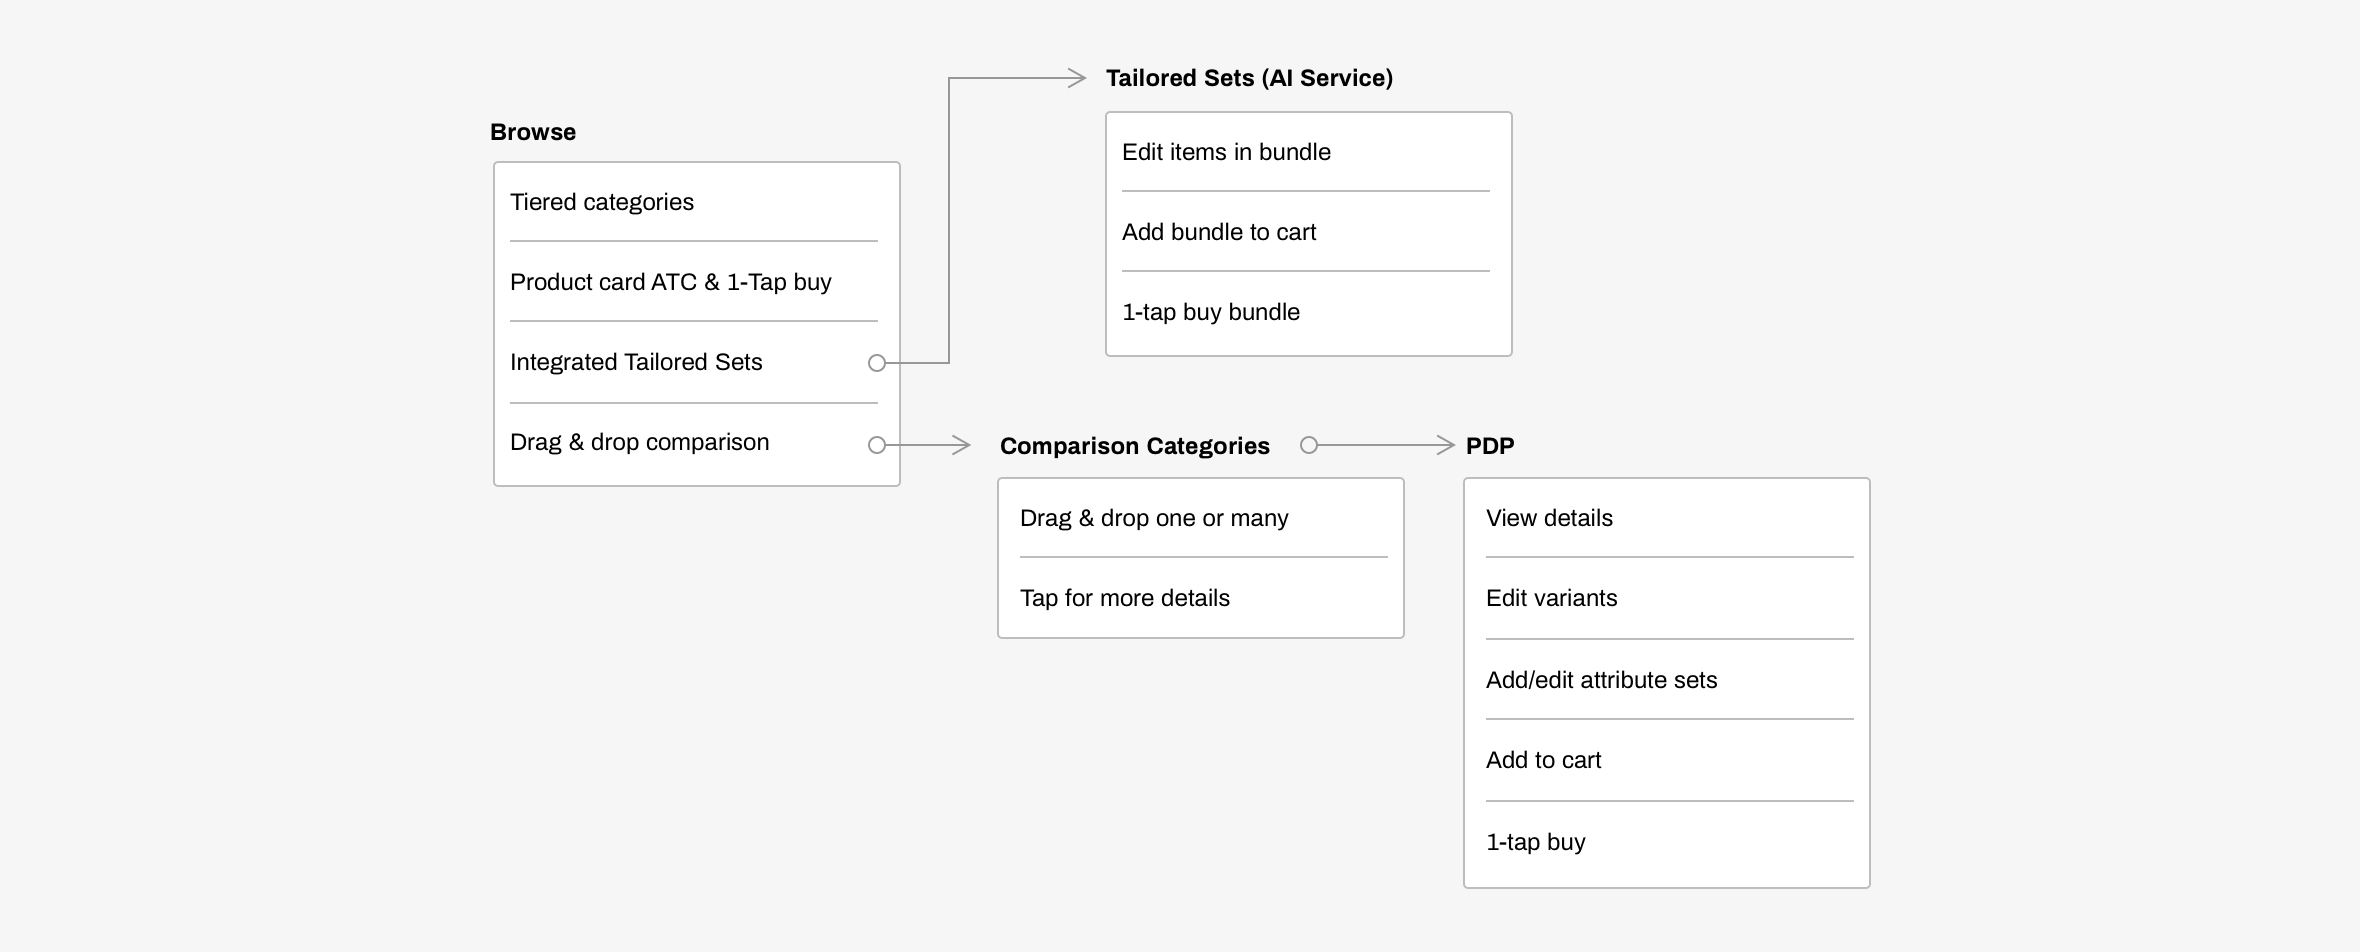
Task: Select the Browse heading
Action: pos(533,132)
